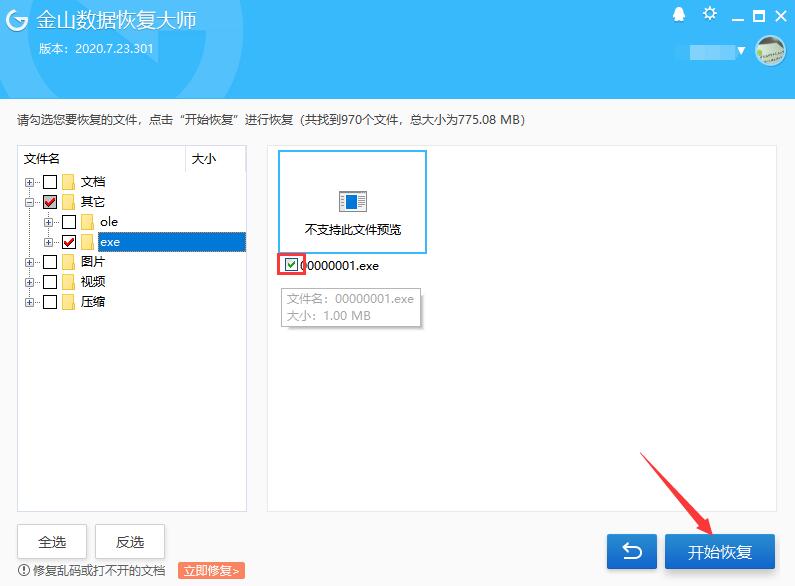
Task: Expand the ole tree node
Action: click(x=48, y=222)
